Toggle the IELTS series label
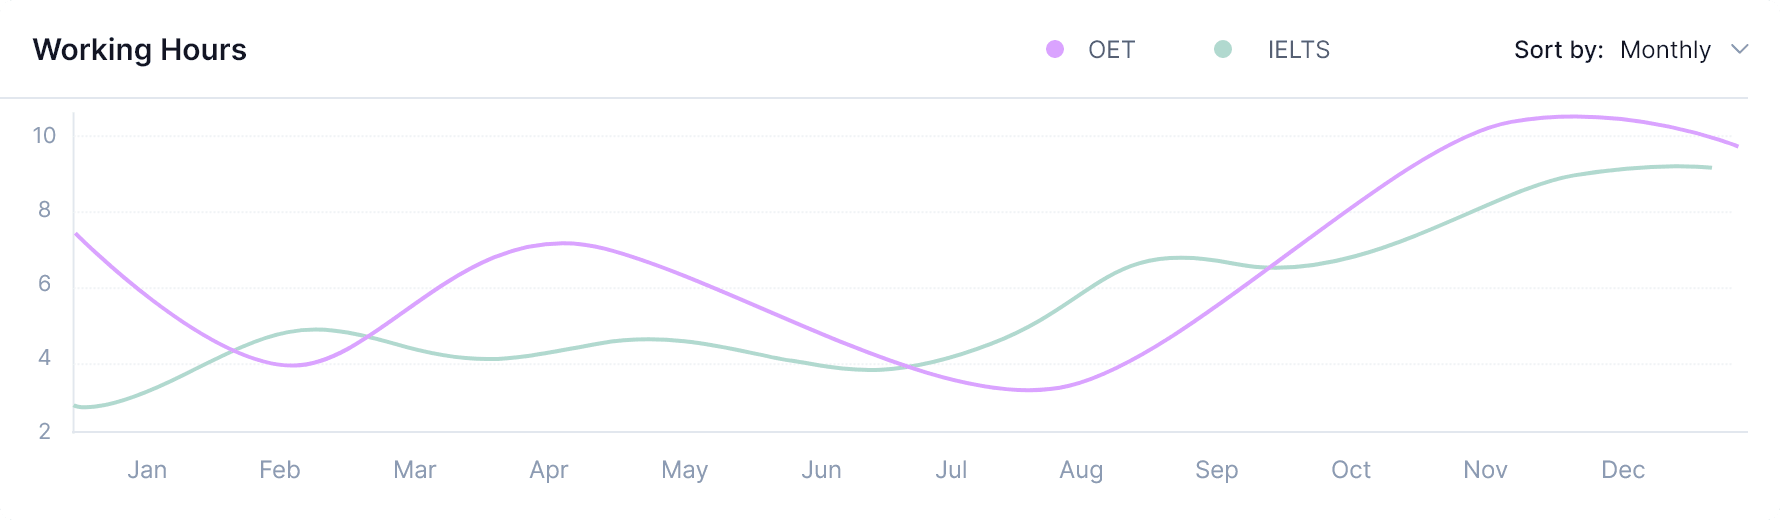This screenshot has width=1780, height=520. pyautogui.click(x=1298, y=50)
